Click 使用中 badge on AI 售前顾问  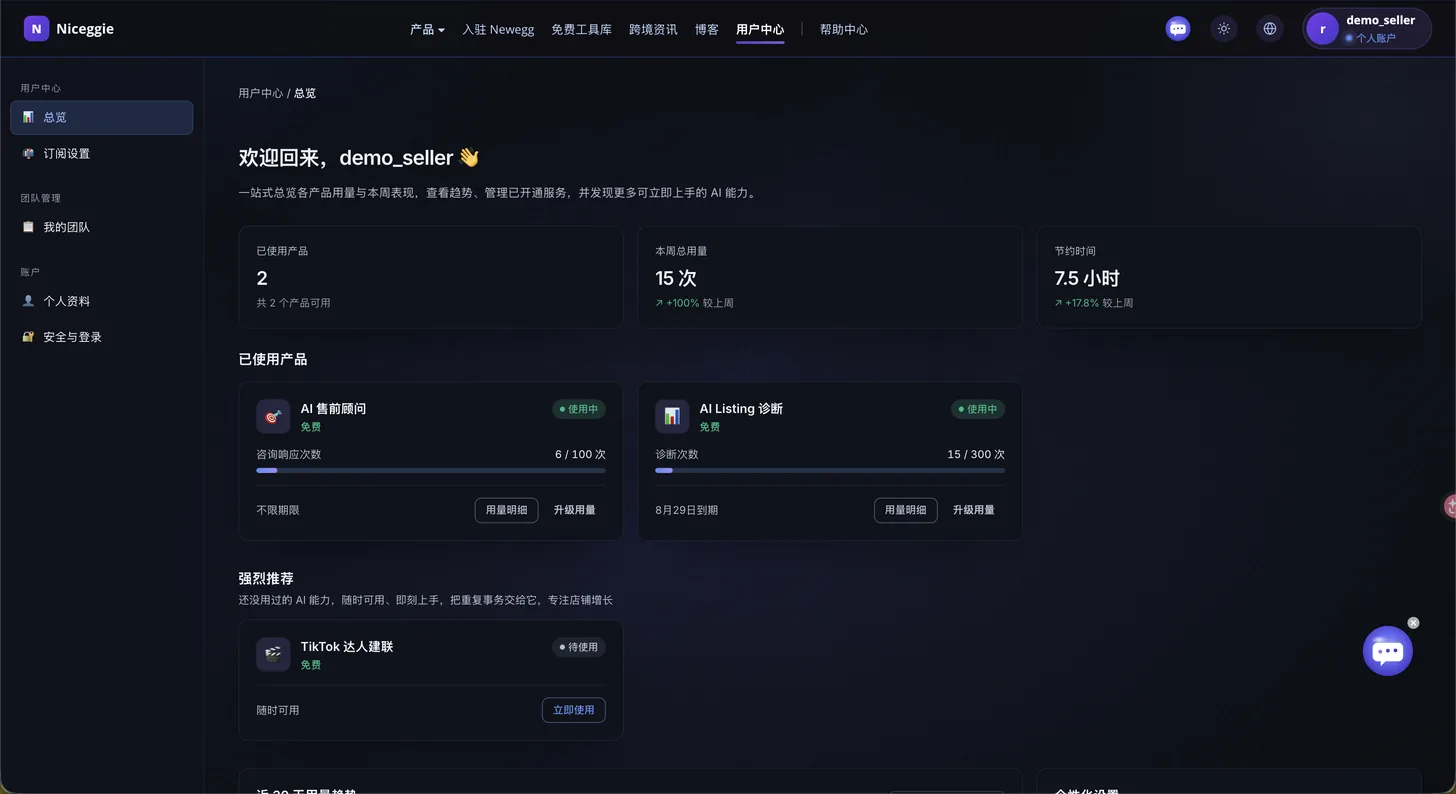[x=579, y=409]
